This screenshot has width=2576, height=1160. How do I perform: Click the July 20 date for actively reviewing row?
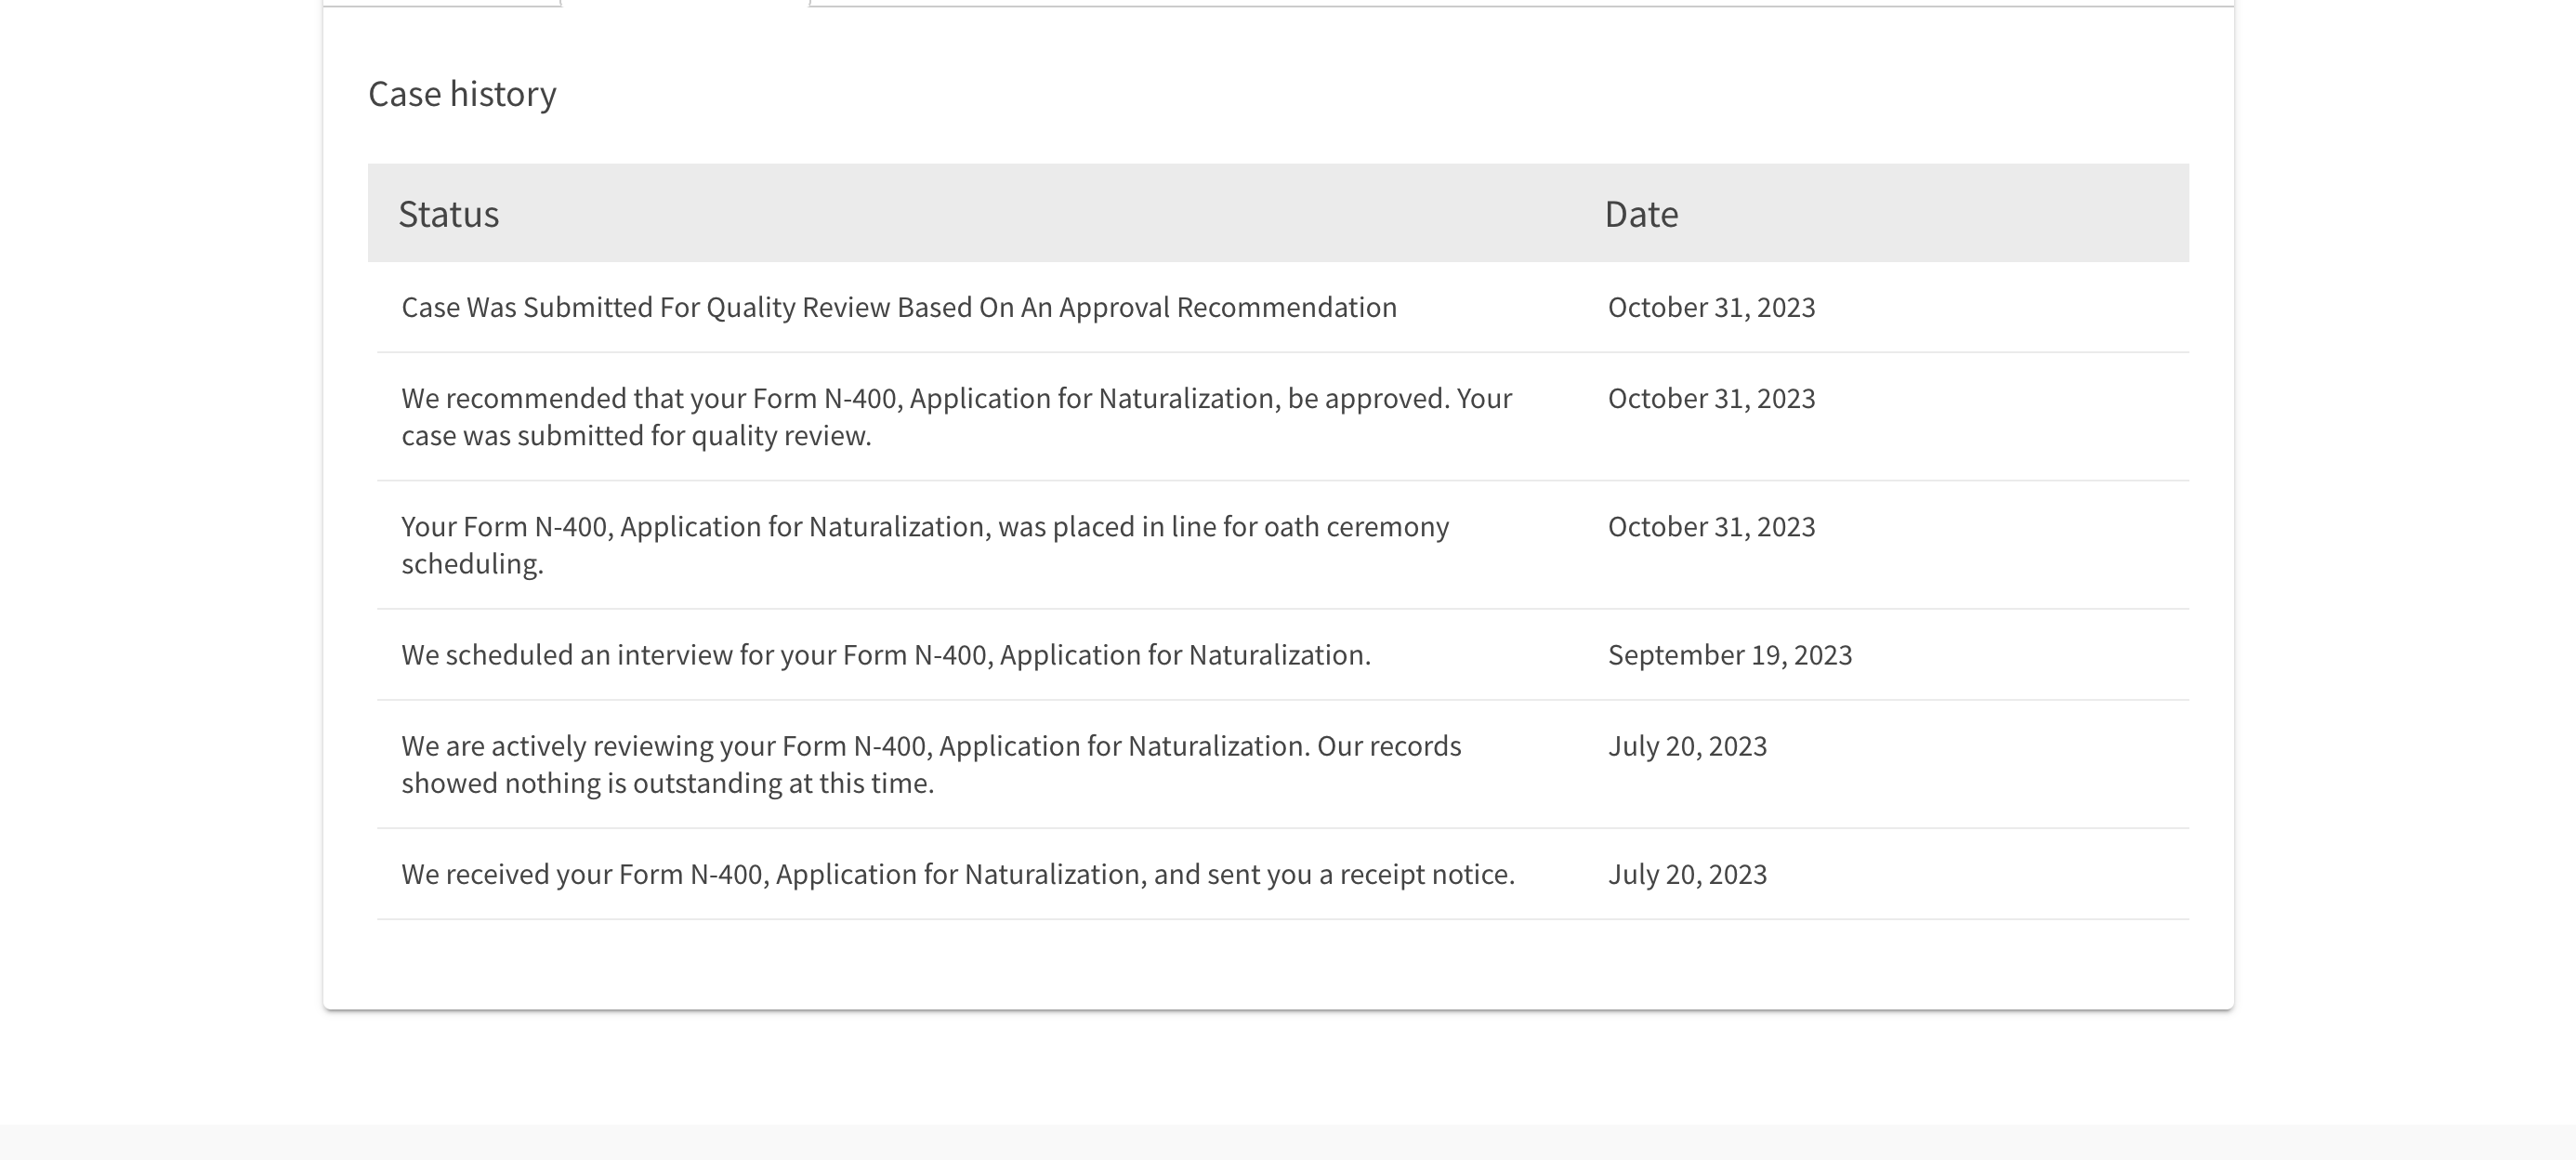[1687, 746]
